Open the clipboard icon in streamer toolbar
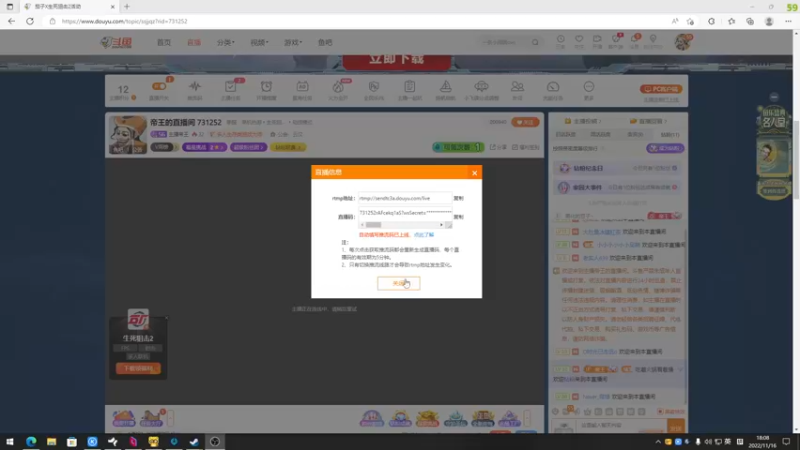The width and height of the screenshot is (800, 450). [409, 87]
